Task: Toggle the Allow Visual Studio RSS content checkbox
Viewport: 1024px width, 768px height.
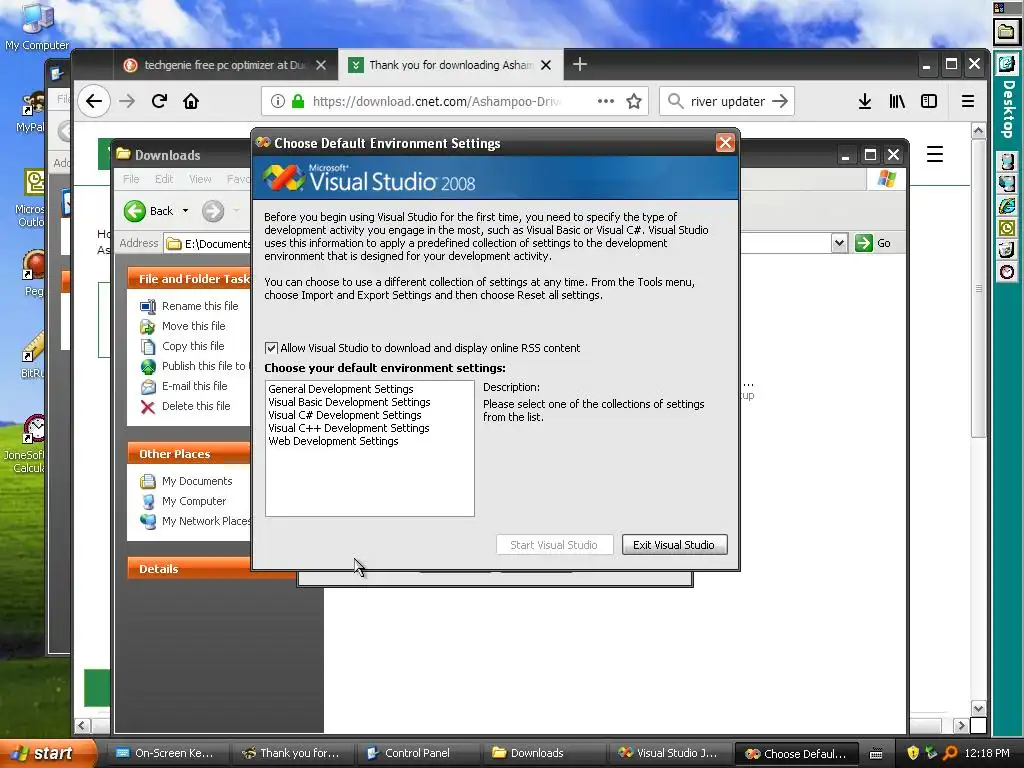Action: pos(271,348)
